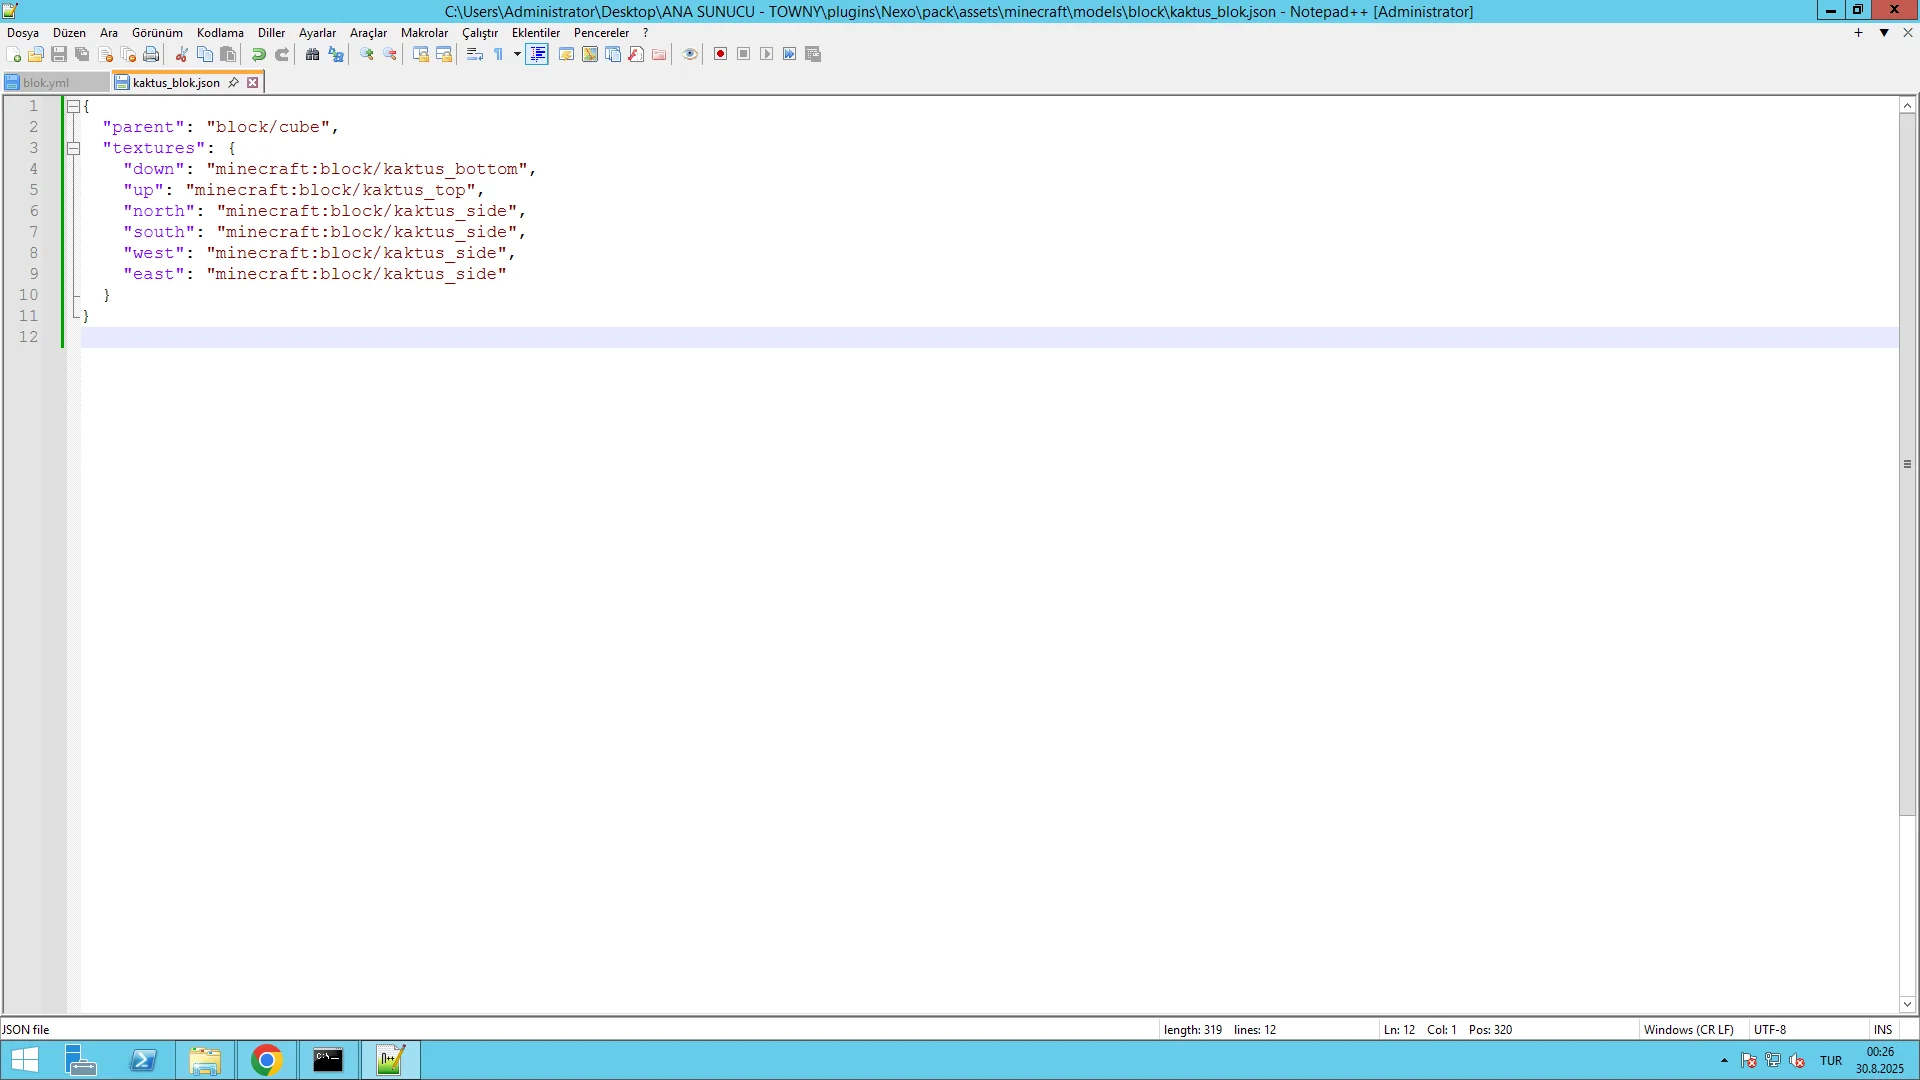Click the Open file folder icon
The height and width of the screenshot is (1080, 1920).
pyautogui.click(x=36, y=54)
